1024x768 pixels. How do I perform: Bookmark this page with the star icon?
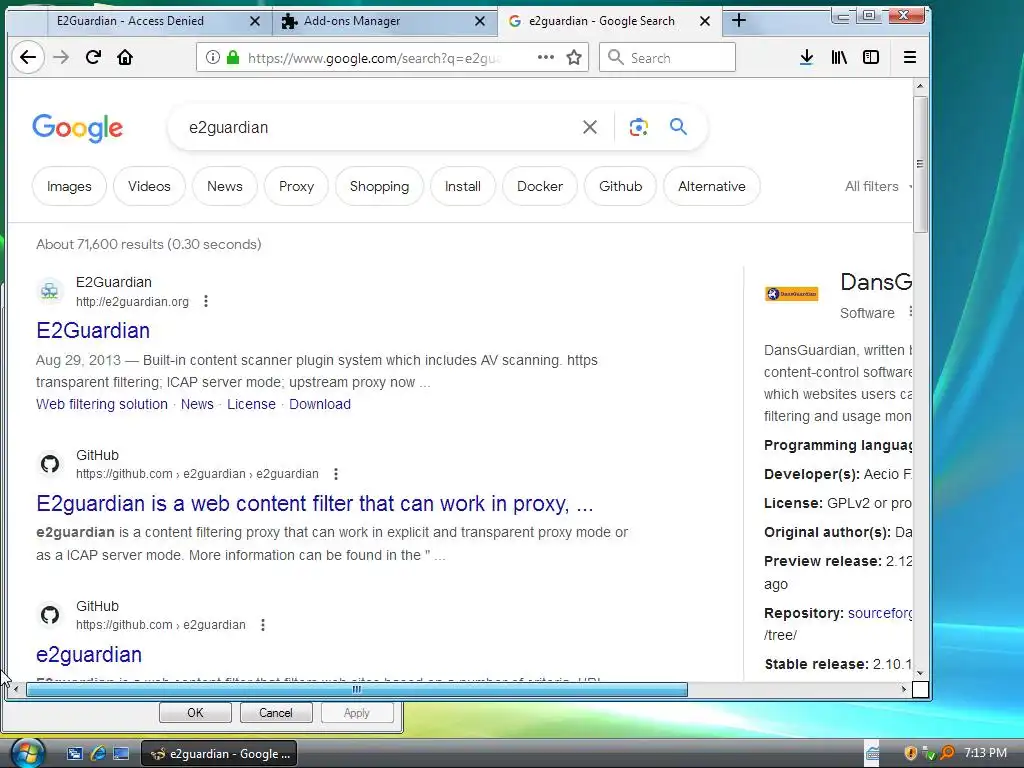point(573,57)
